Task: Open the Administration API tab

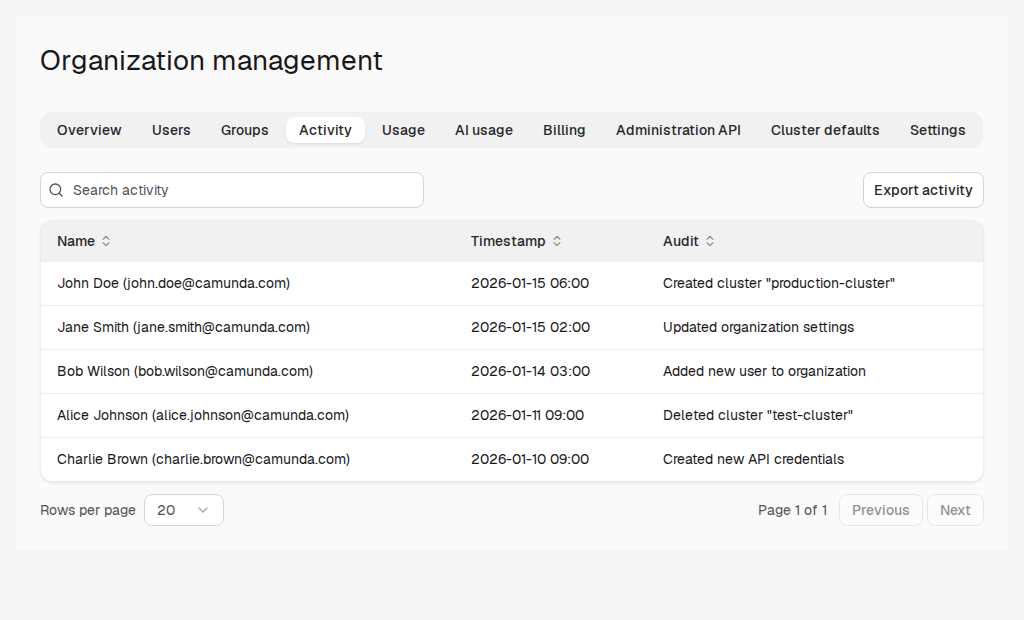Action: pyautogui.click(x=678, y=130)
